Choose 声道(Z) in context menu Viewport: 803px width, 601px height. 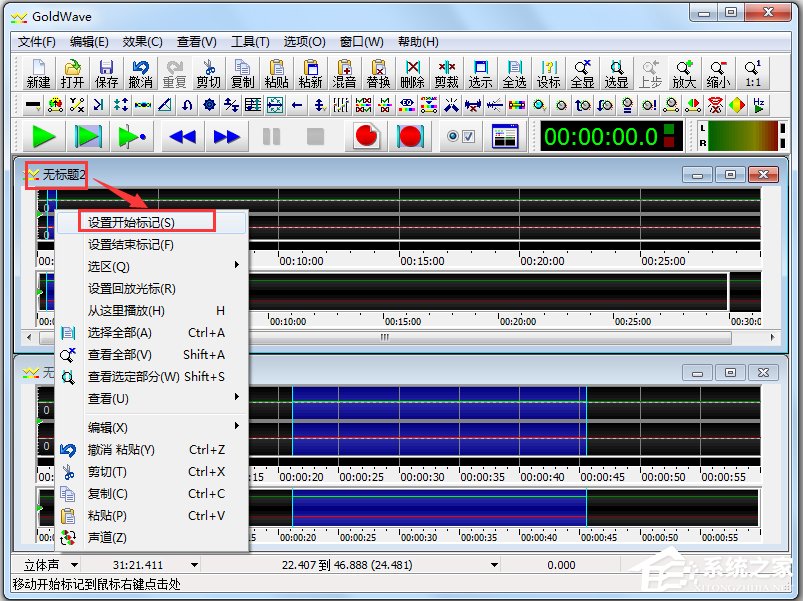153,538
